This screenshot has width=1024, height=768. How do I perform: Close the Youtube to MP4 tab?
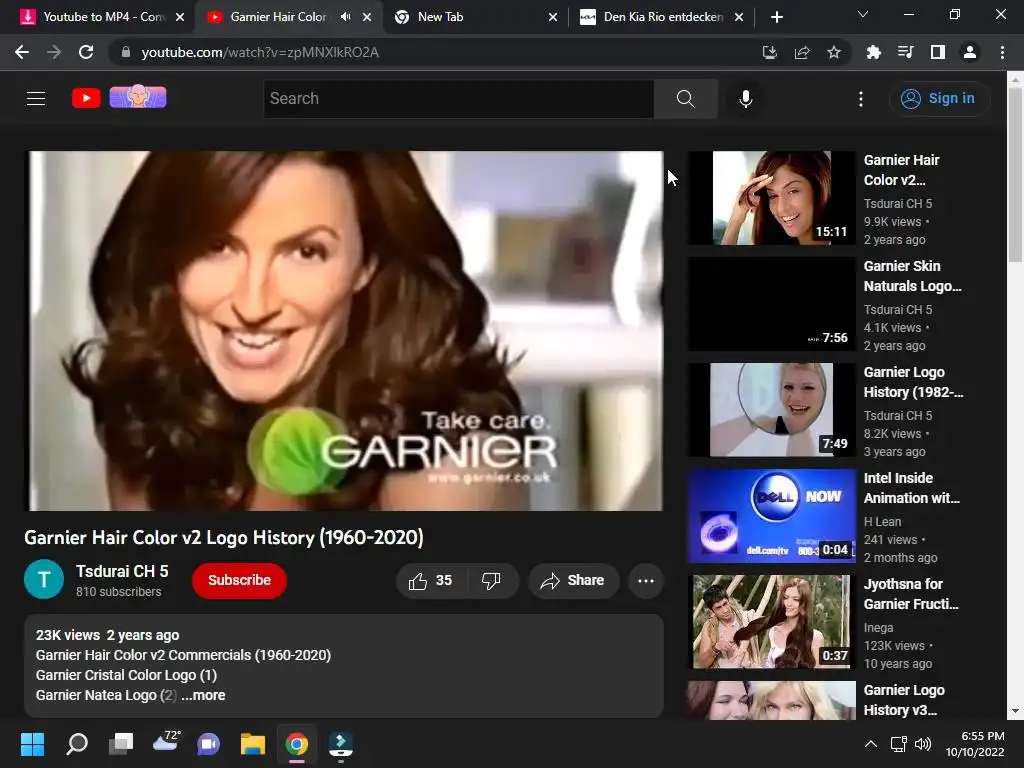[180, 17]
